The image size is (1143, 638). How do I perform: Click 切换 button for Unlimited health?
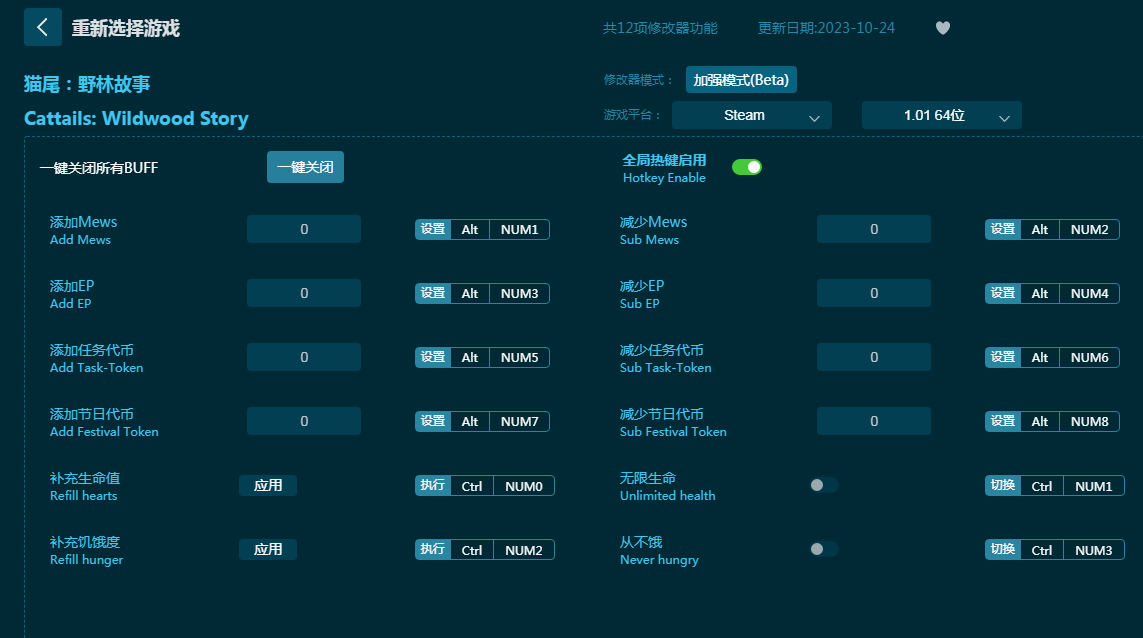pos(1002,486)
